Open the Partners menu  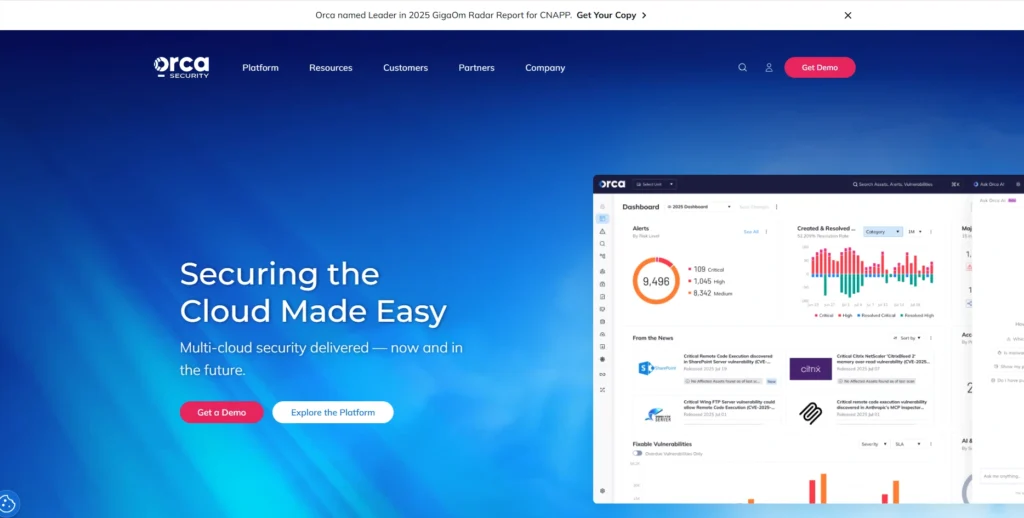click(x=476, y=67)
